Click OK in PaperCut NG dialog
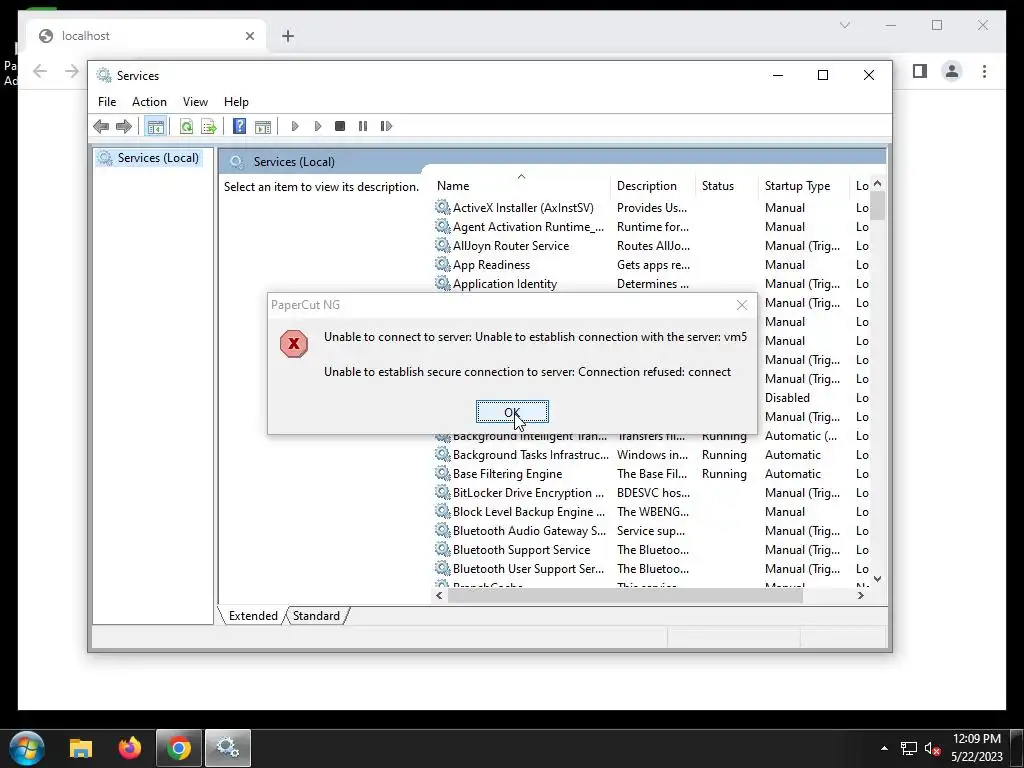Viewport: 1024px width, 768px height. point(512,412)
